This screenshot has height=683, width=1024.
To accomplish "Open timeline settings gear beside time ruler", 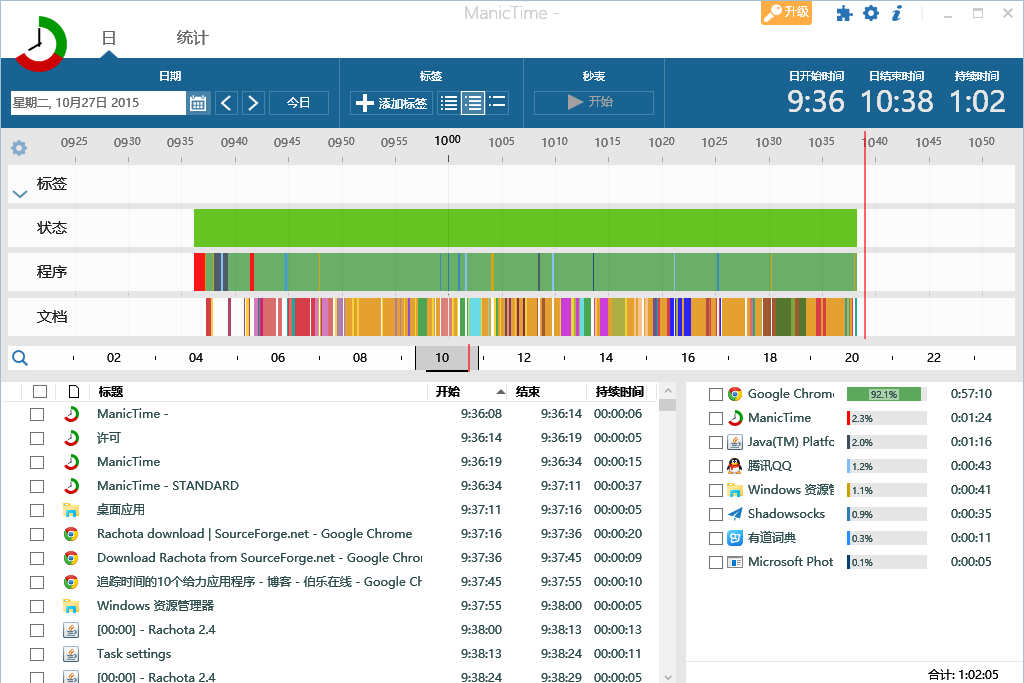I will [x=19, y=148].
